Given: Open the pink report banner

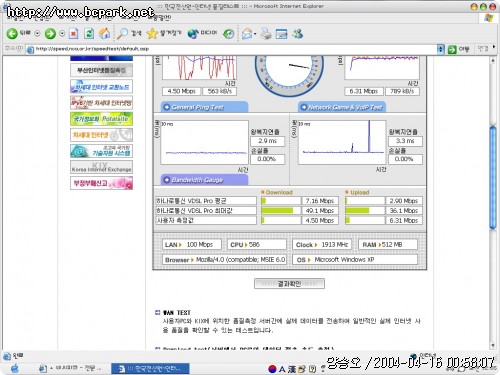Looking at the screenshot, I should pyautogui.click(x=101, y=183).
